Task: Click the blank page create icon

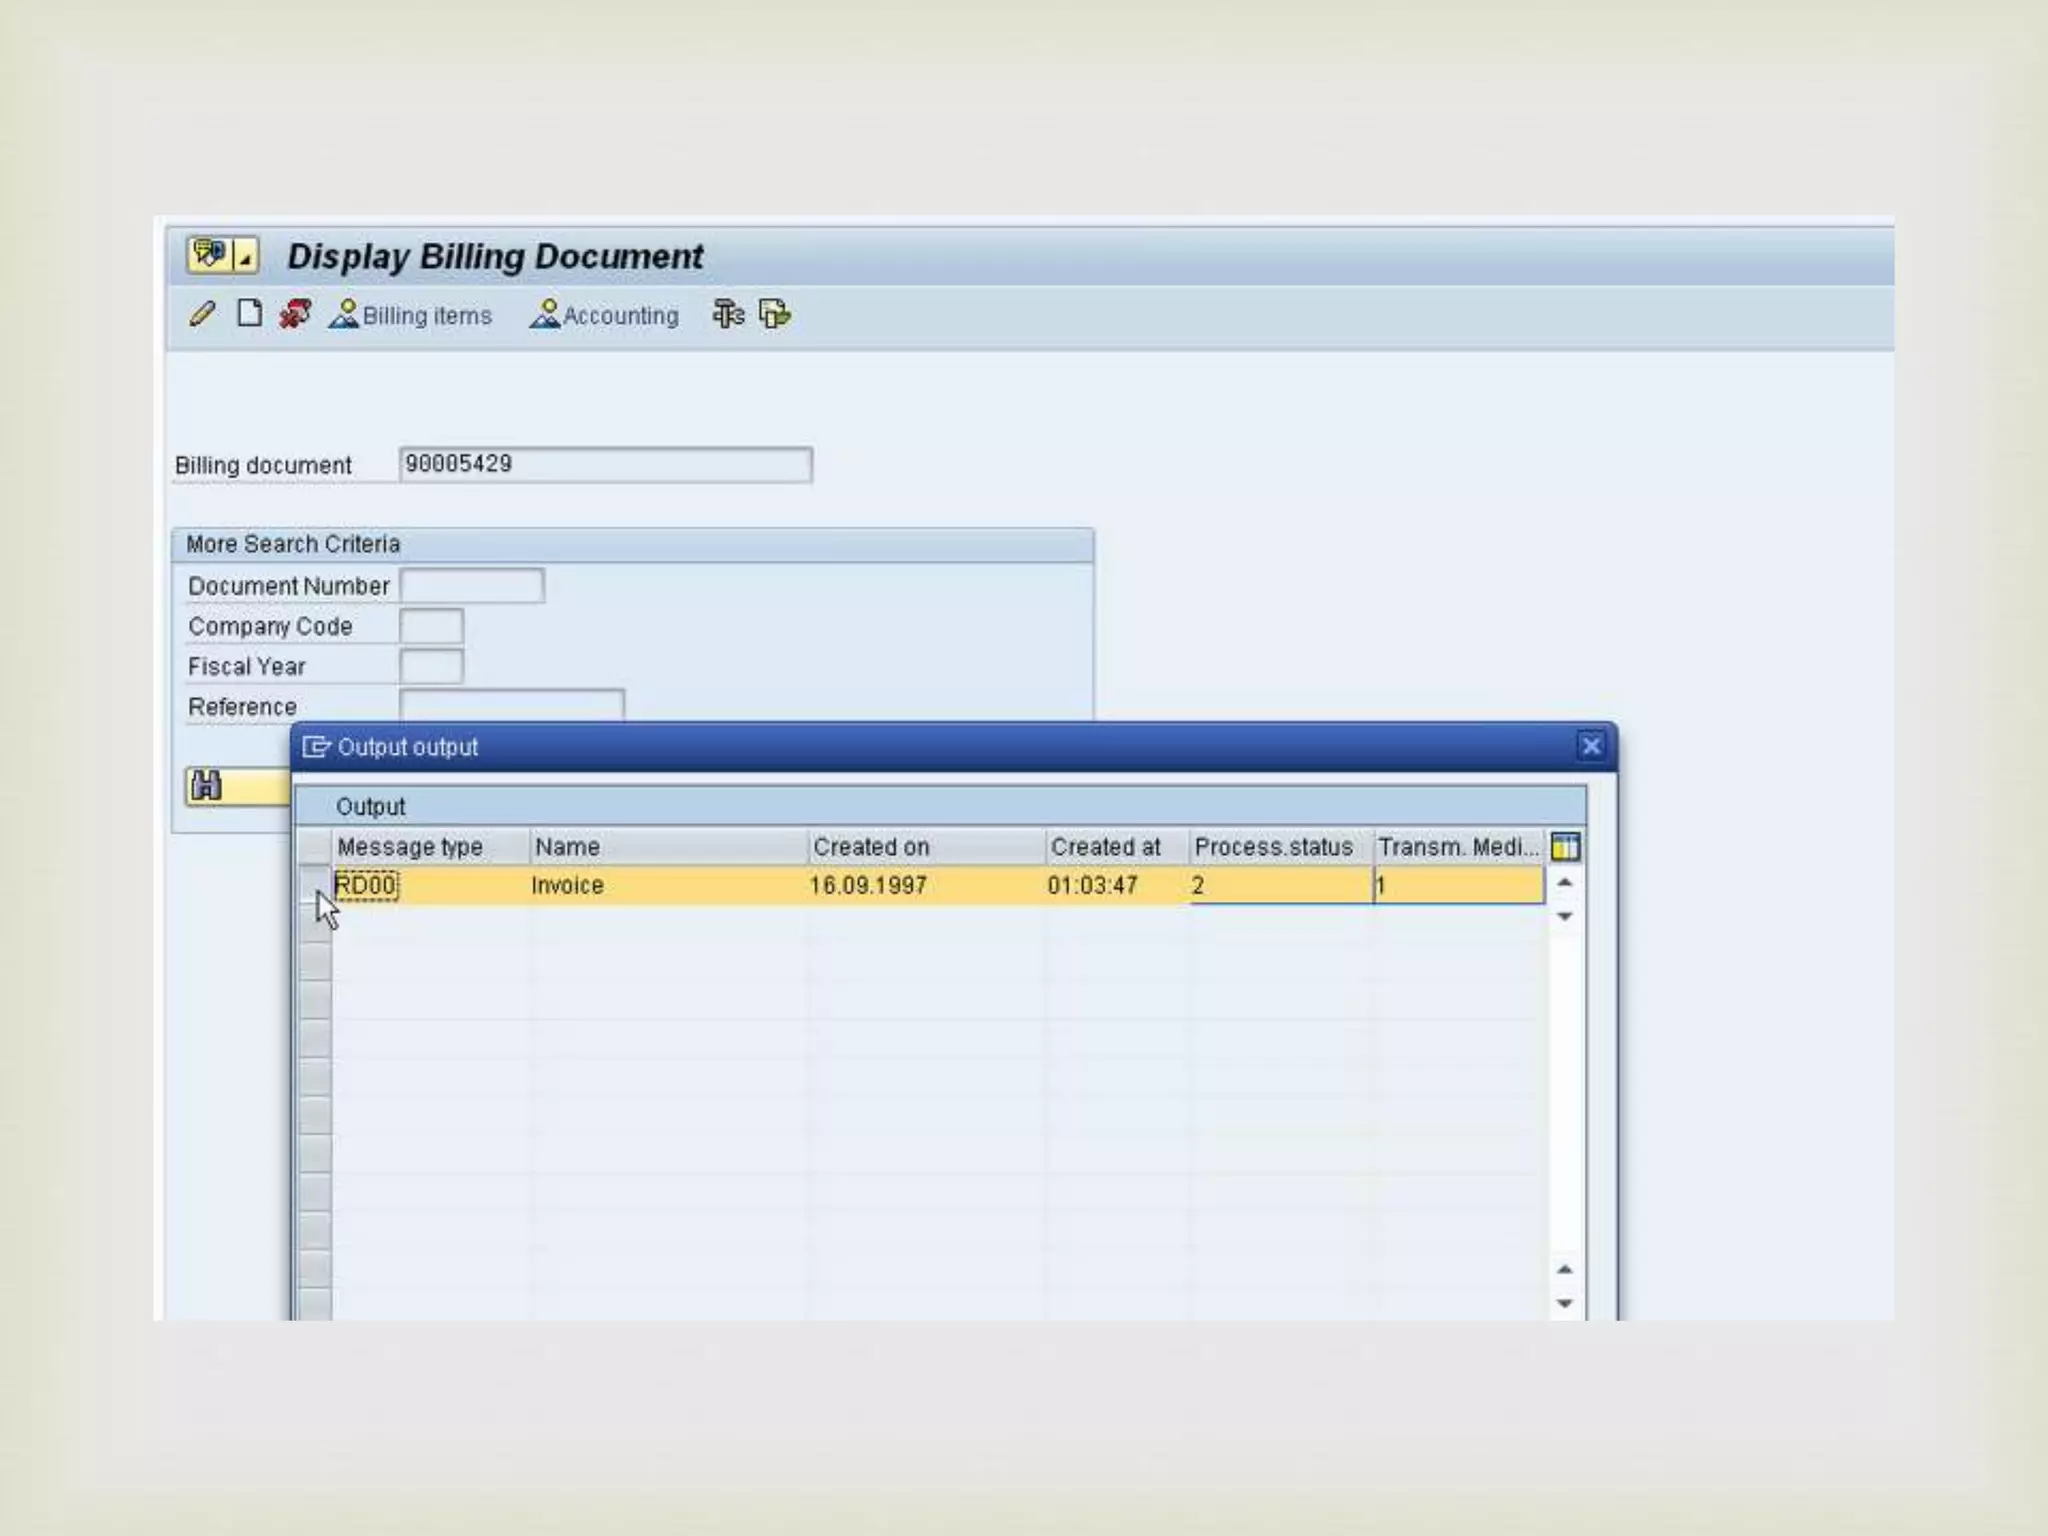Action: point(249,314)
